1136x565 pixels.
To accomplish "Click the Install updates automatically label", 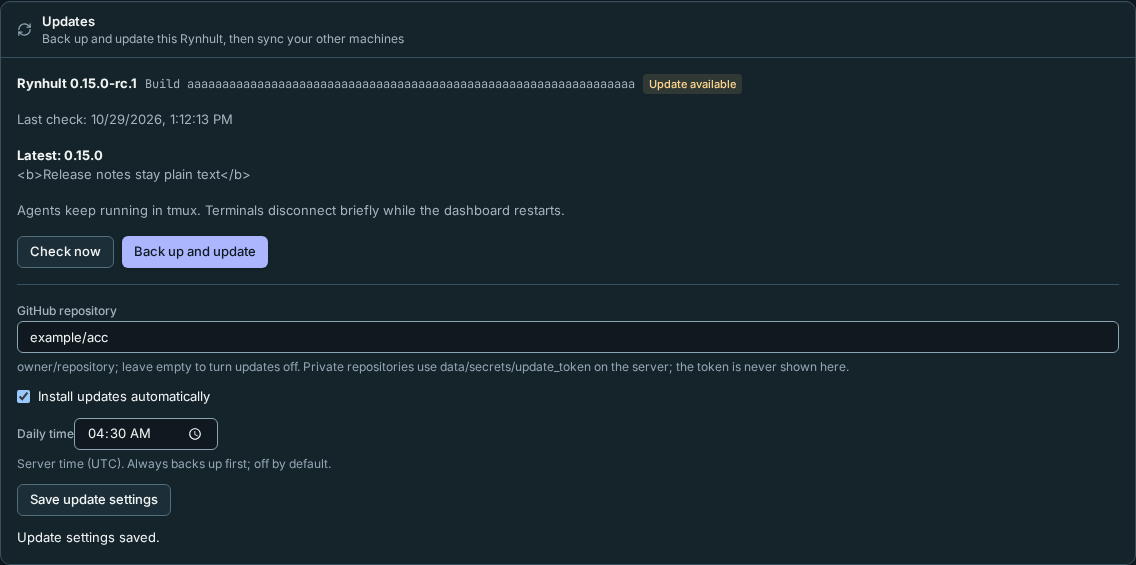I will point(124,396).
